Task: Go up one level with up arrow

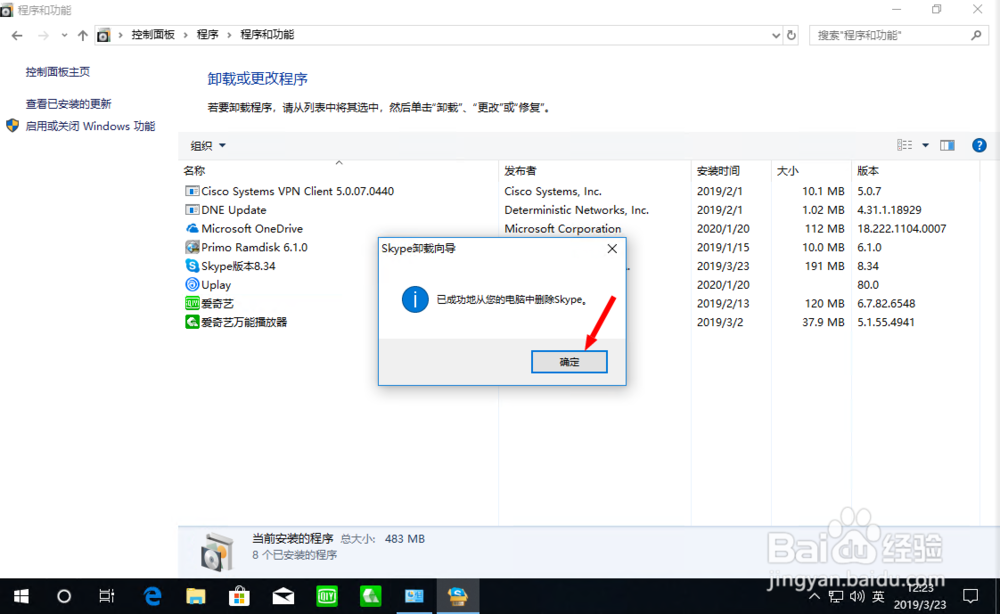Action: (82, 35)
